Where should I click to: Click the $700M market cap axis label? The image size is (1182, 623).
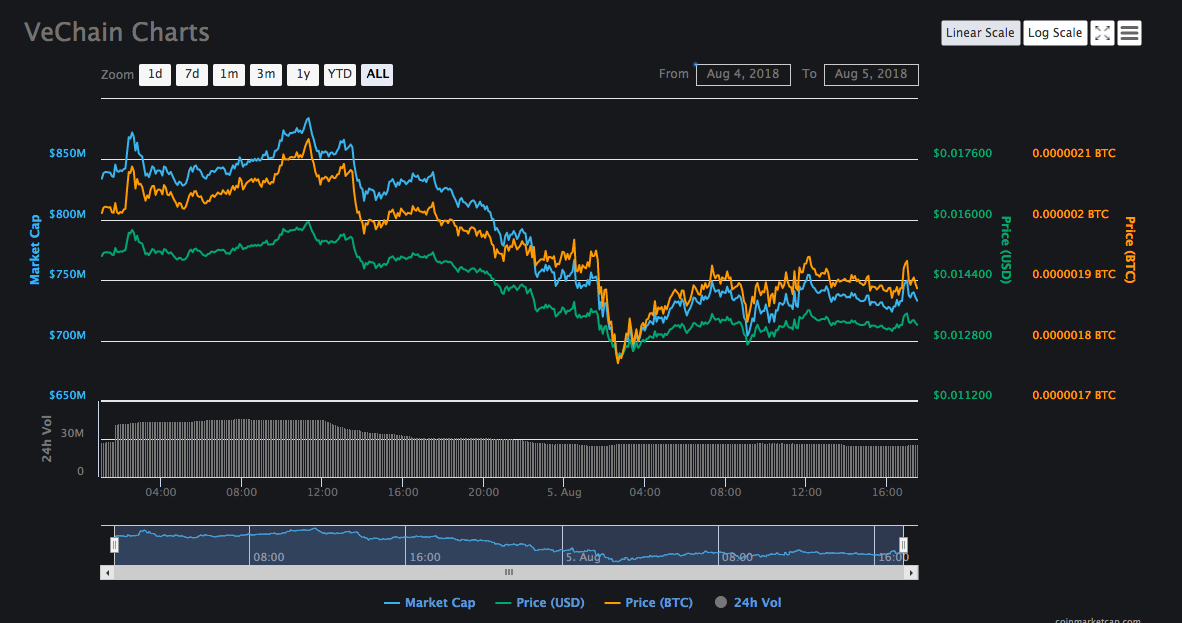click(68, 335)
